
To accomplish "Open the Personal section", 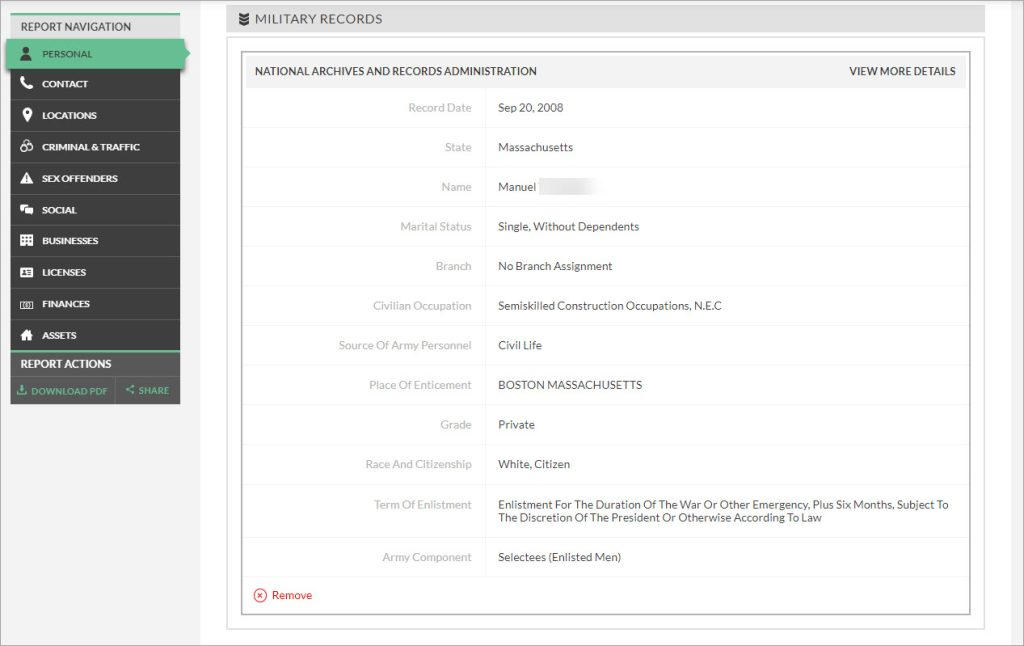I will (95, 54).
